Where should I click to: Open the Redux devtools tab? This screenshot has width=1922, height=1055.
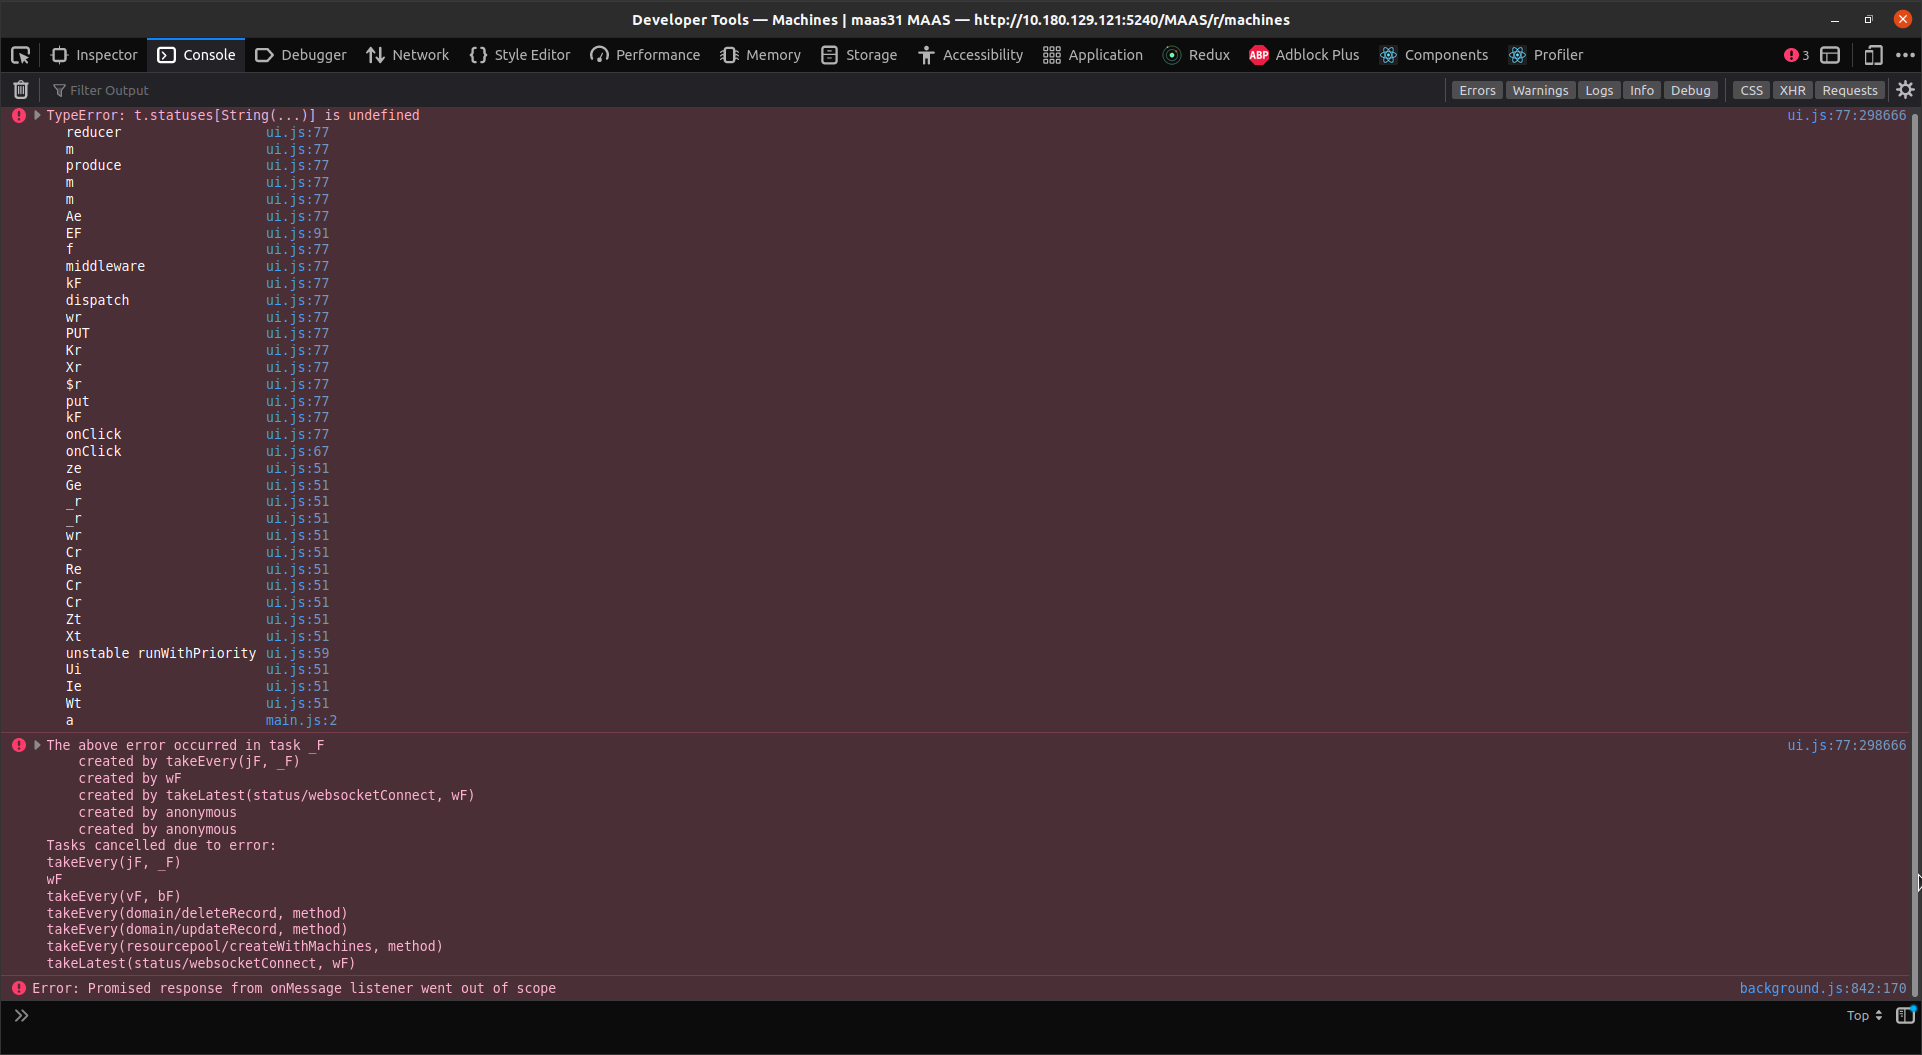(x=1196, y=55)
